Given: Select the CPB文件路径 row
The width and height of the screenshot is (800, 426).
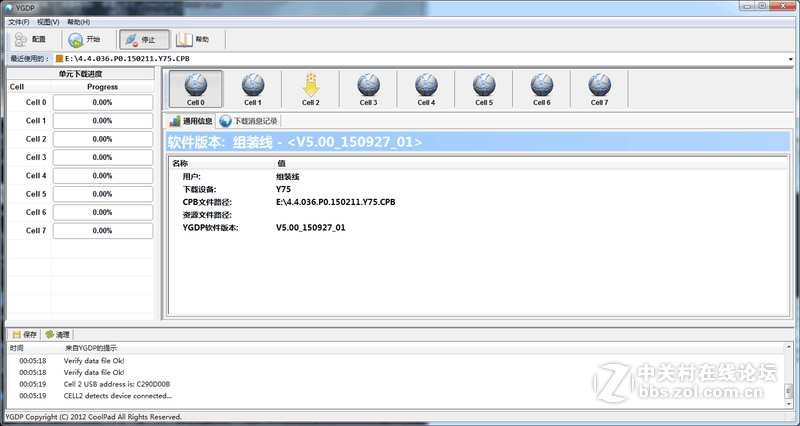Looking at the screenshot, I should [478, 202].
